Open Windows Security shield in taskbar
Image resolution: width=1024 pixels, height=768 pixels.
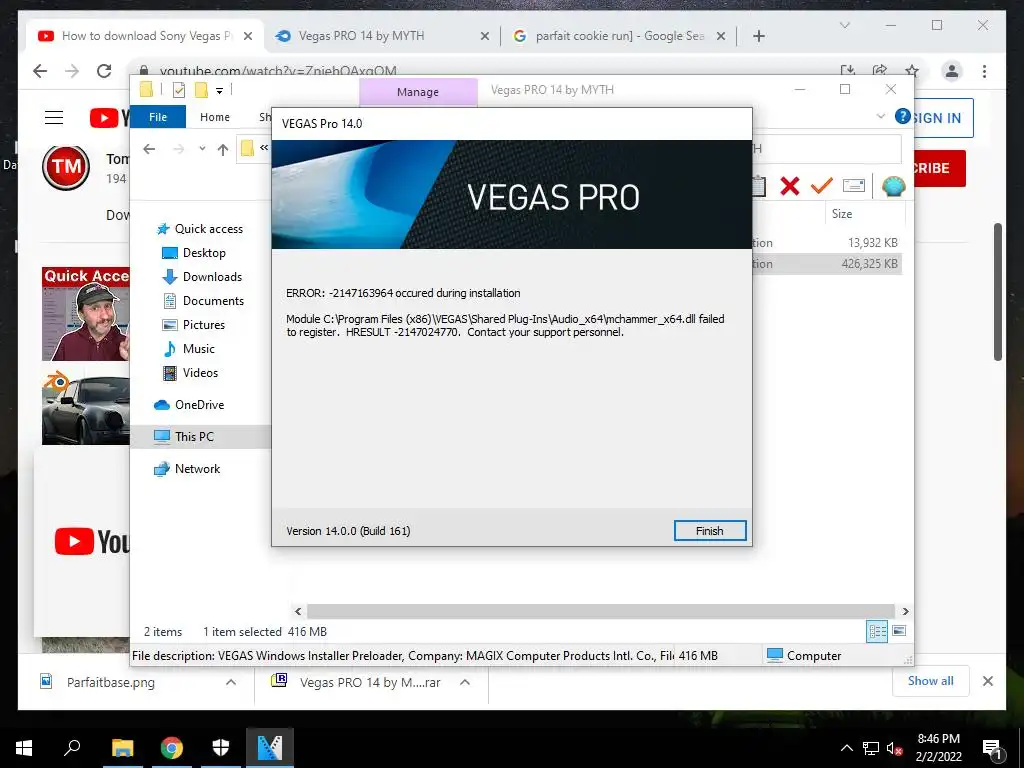click(x=221, y=748)
